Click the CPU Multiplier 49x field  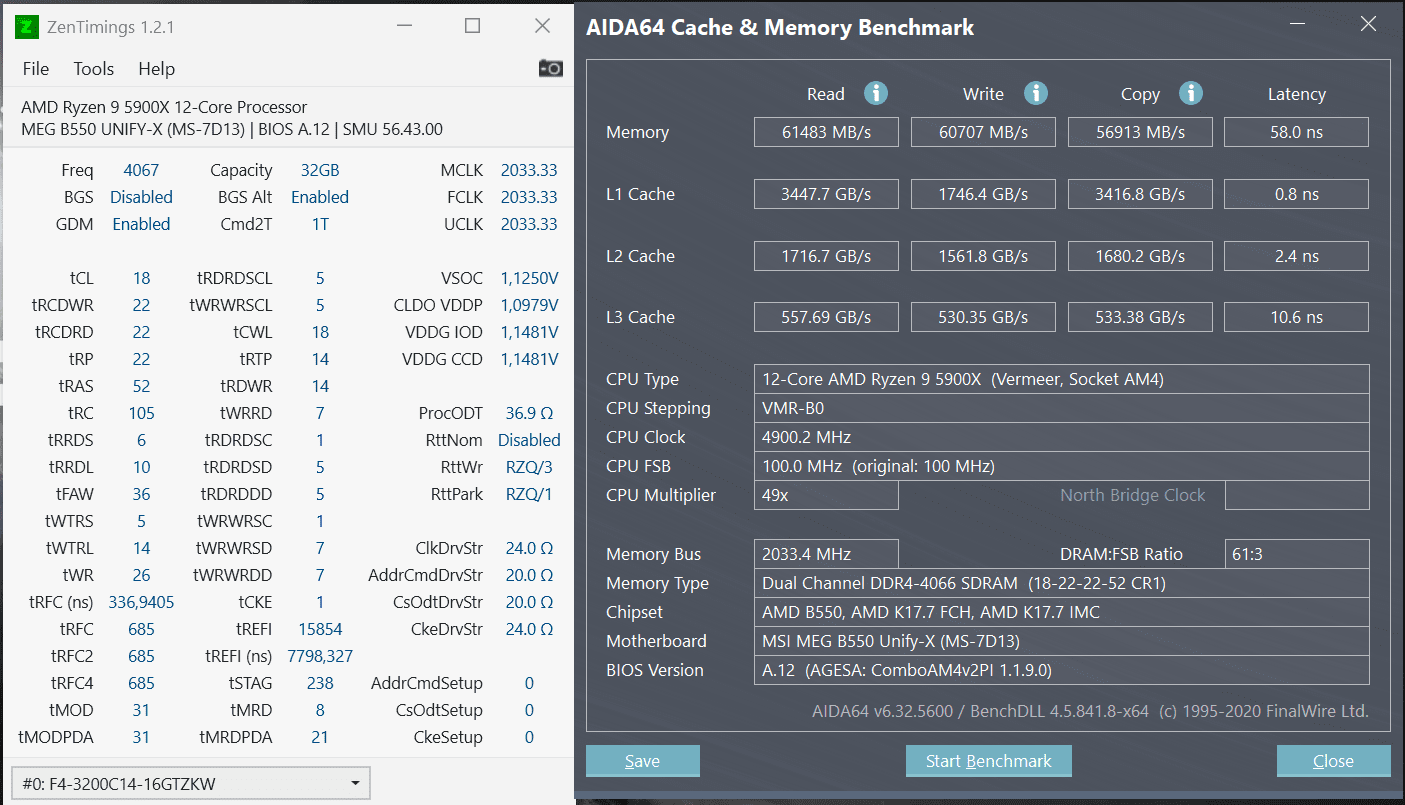coord(826,495)
